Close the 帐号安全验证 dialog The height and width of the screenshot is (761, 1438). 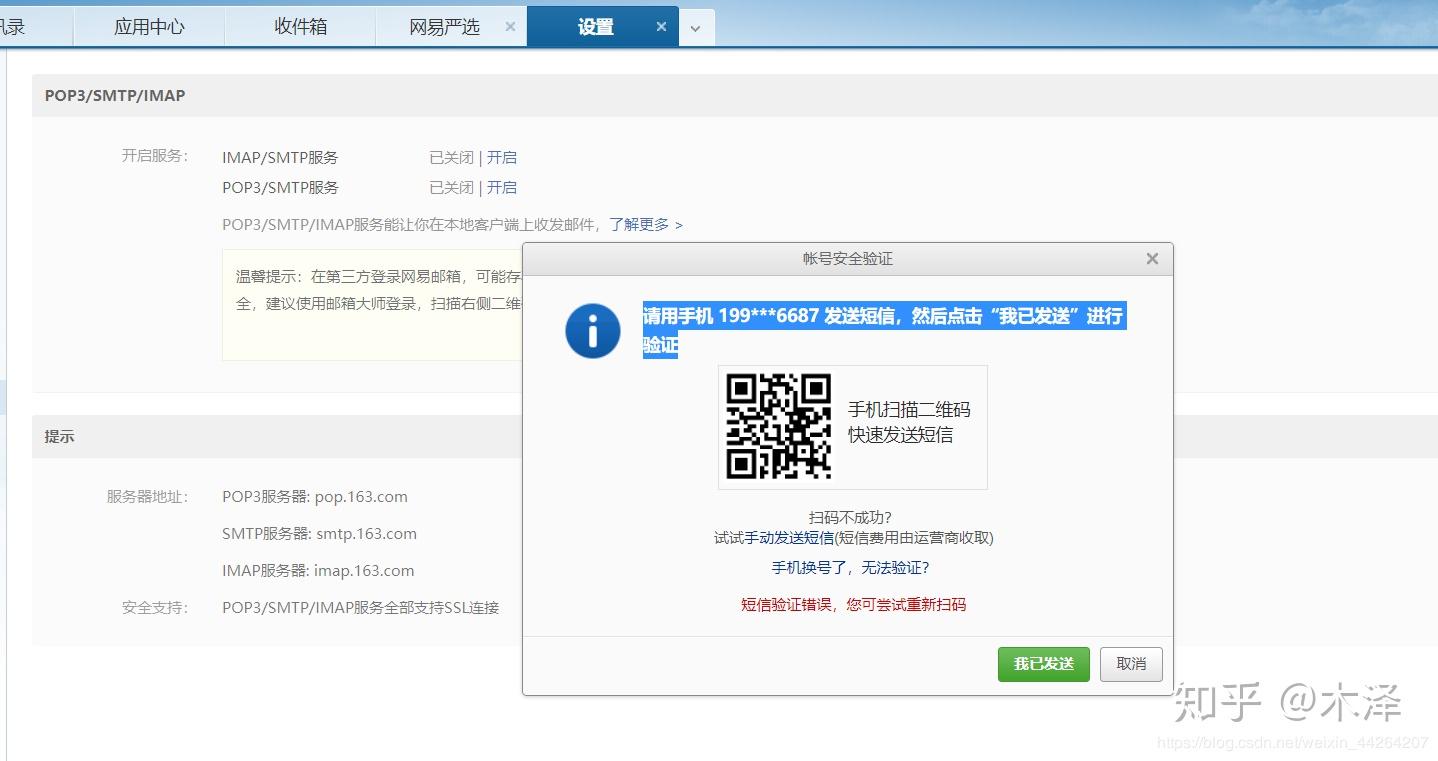point(1152,258)
